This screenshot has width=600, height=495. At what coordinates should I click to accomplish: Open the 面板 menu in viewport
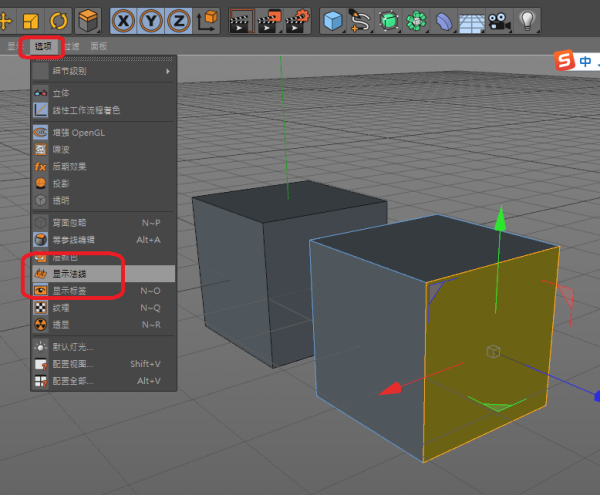[x=100, y=46]
